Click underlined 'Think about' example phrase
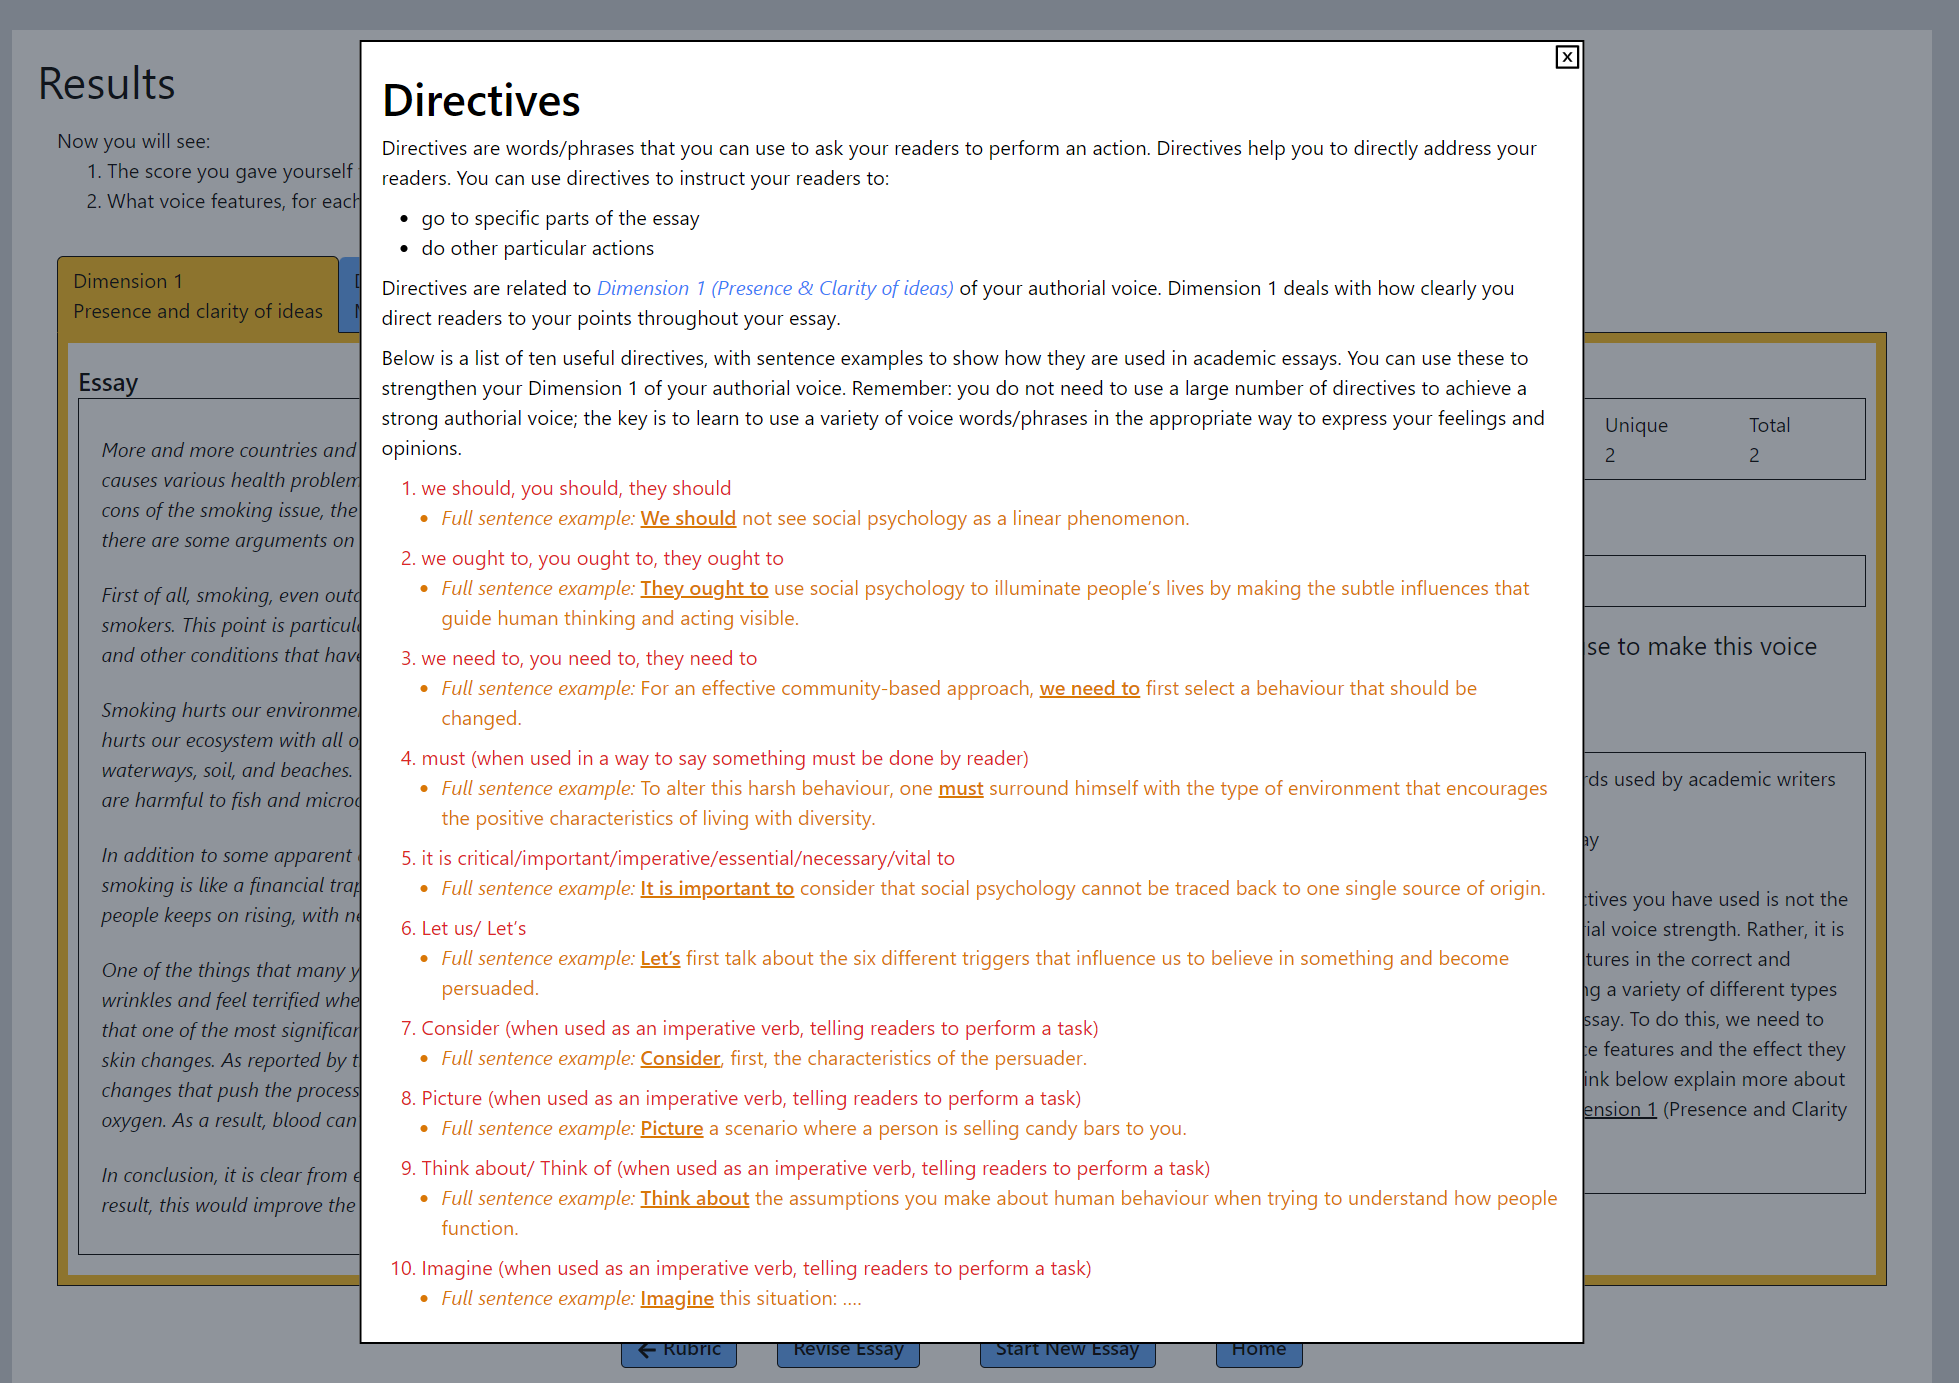Image resolution: width=1959 pixels, height=1383 pixels. pyautogui.click(x=694, y=1198)
